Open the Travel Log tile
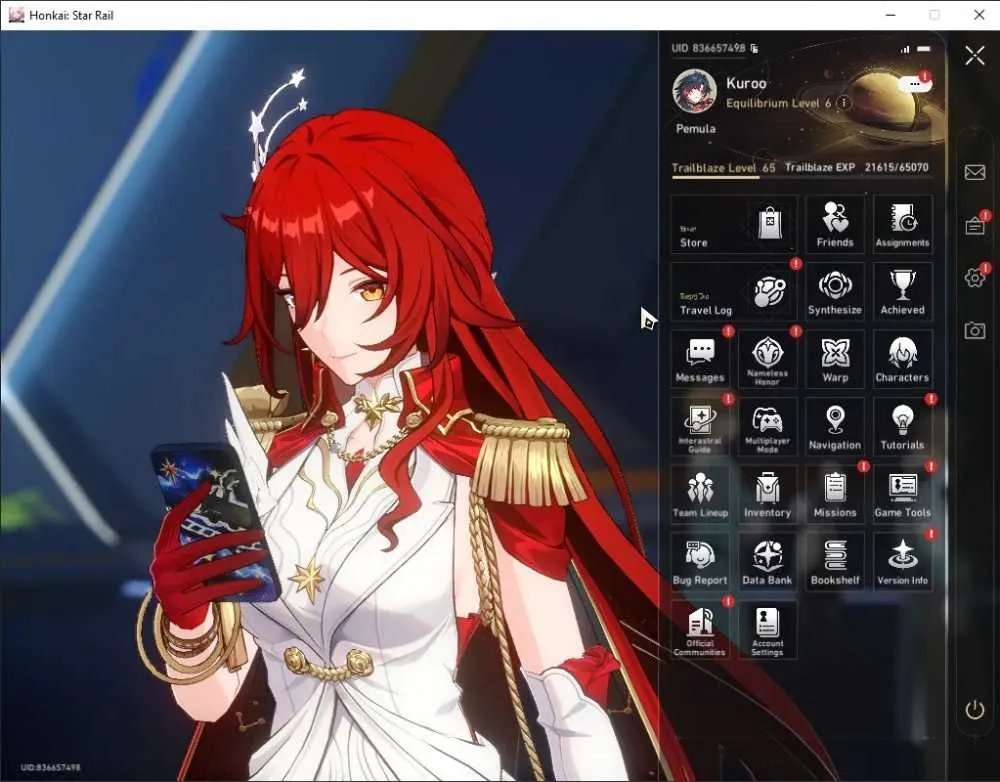 (x=733, y=292)
